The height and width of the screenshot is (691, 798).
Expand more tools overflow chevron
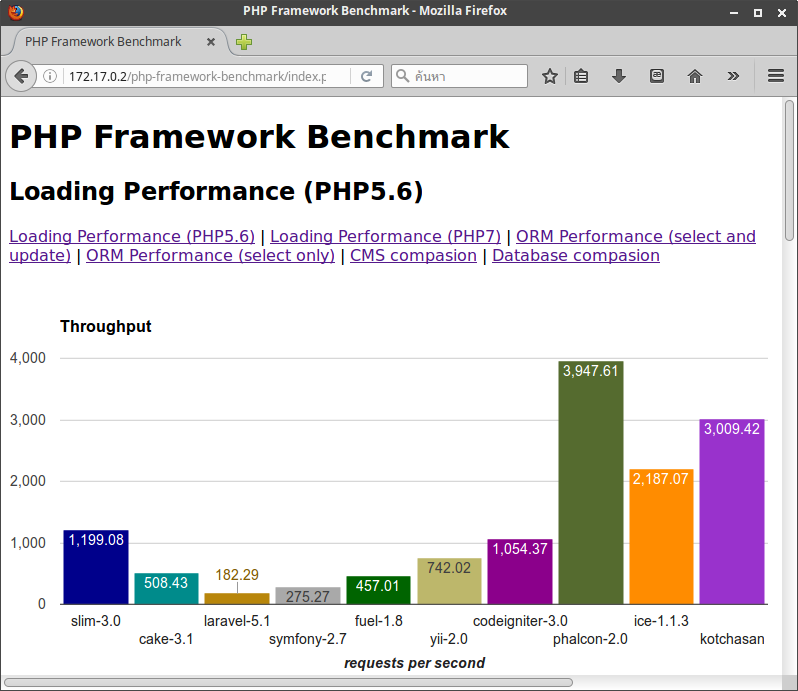click(733, 76)
